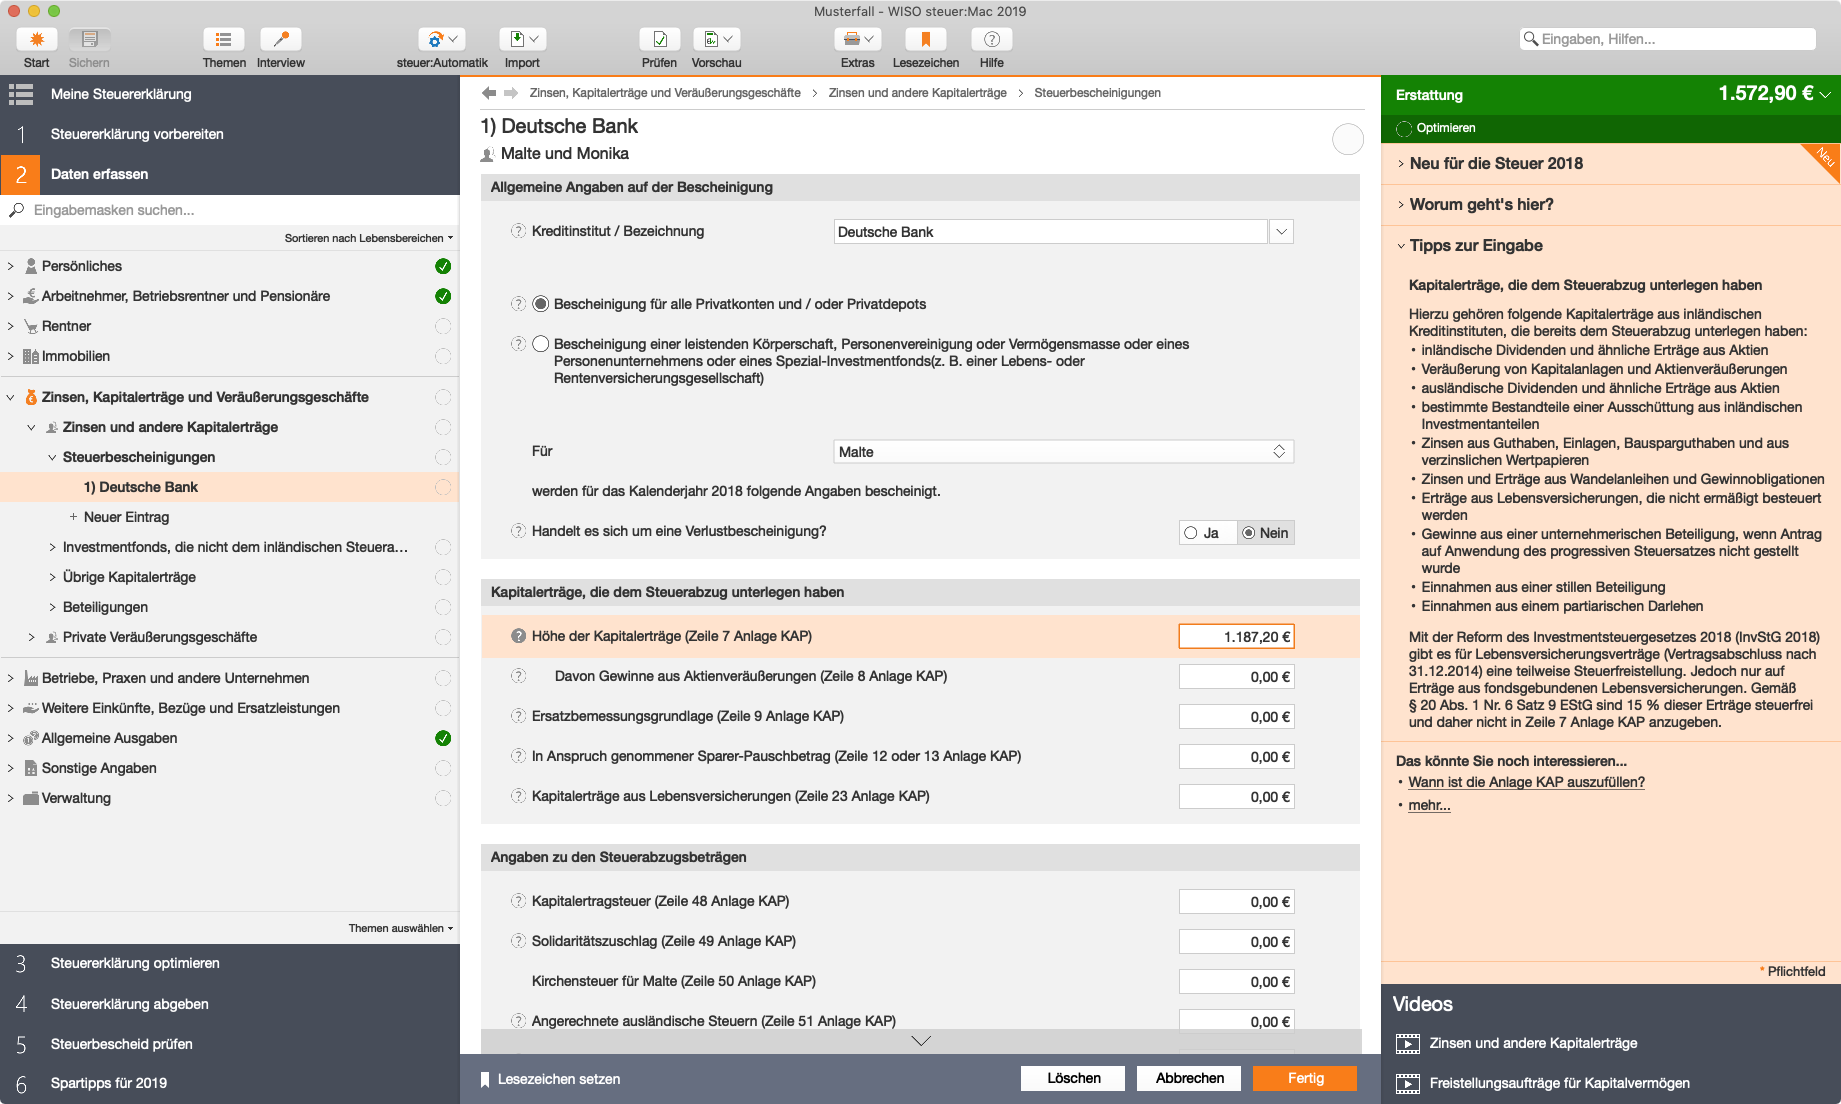Play the Zinsen und andere Kapitalerträge video
1841x1104 pixels.
[1407, 1044]
